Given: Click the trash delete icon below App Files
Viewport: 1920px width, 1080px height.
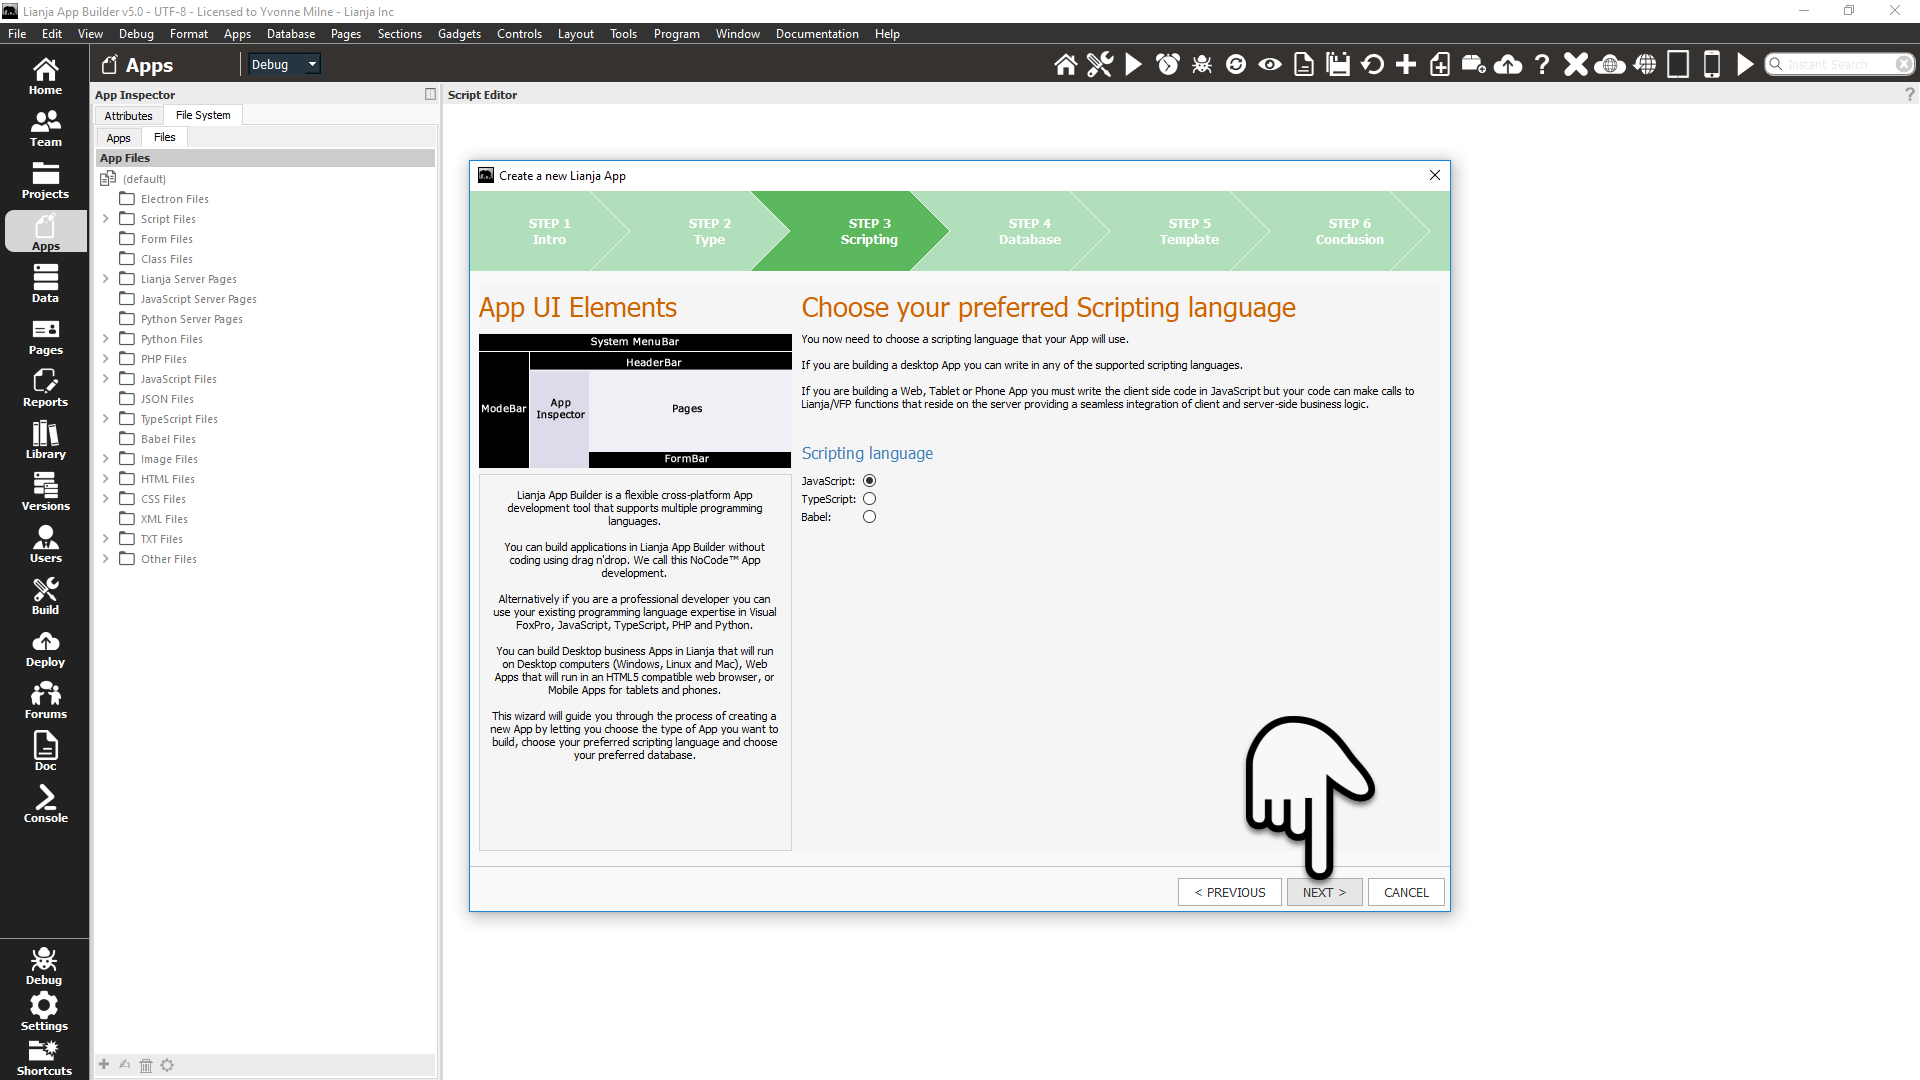Looking at the screenshot, I should 146,1065.
